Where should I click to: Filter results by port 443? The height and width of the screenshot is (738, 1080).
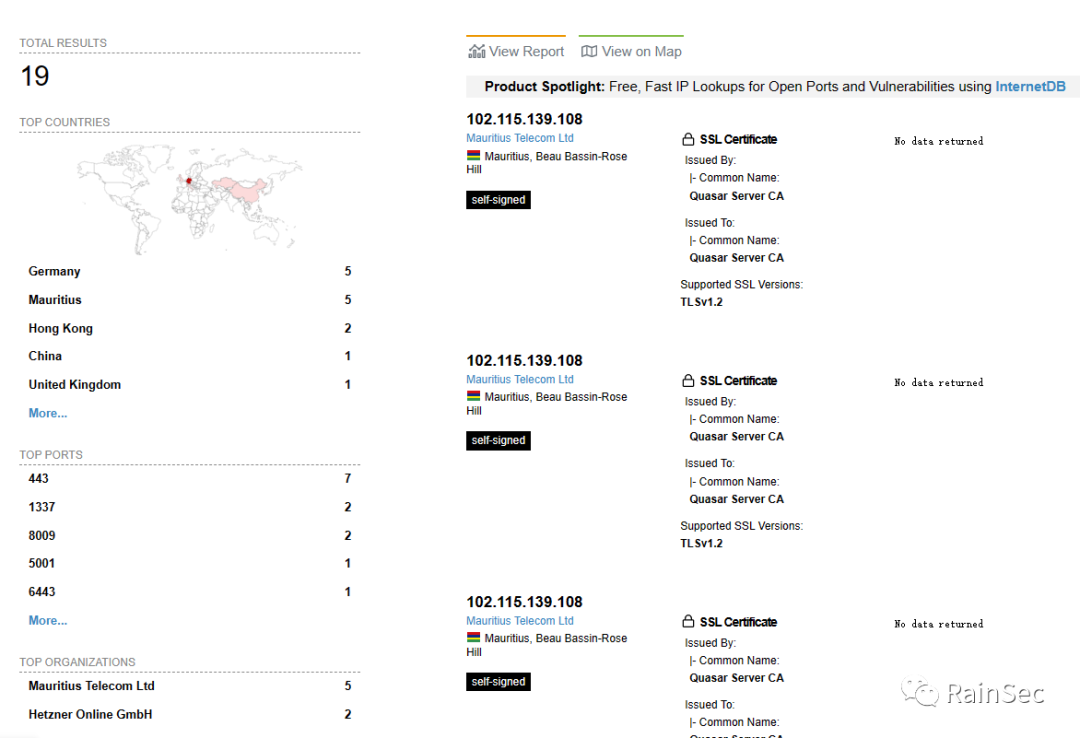39,479
